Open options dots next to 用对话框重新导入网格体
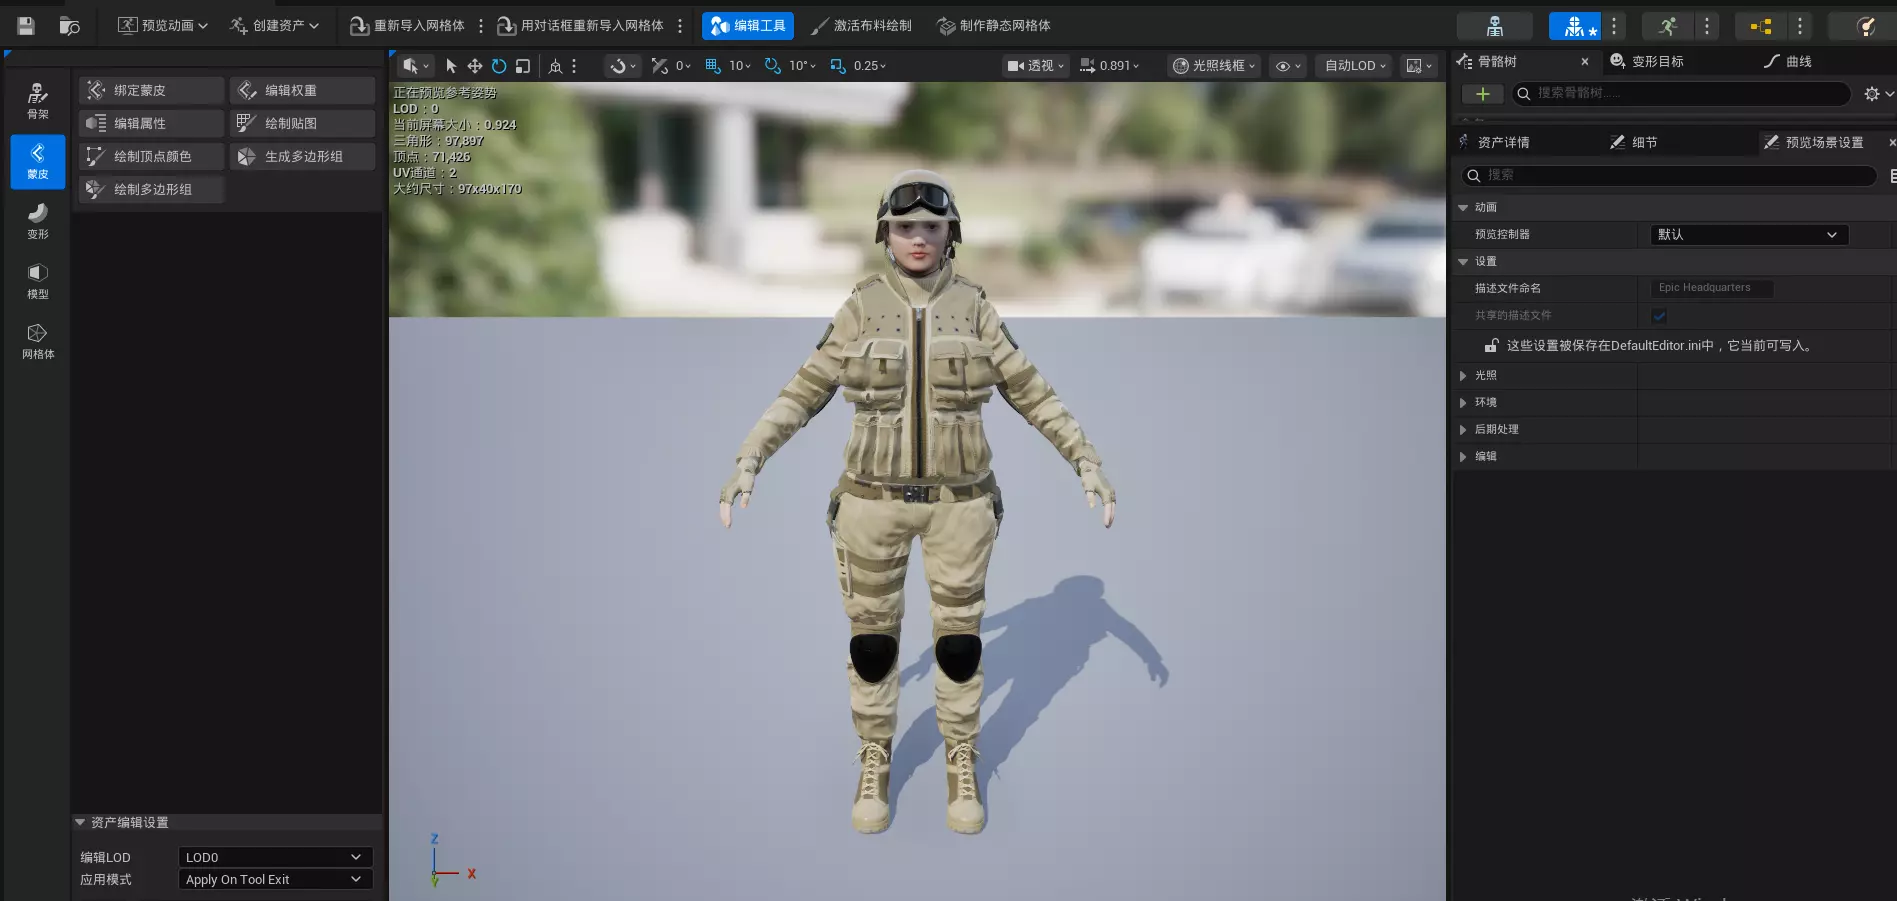 coord(680,26)
